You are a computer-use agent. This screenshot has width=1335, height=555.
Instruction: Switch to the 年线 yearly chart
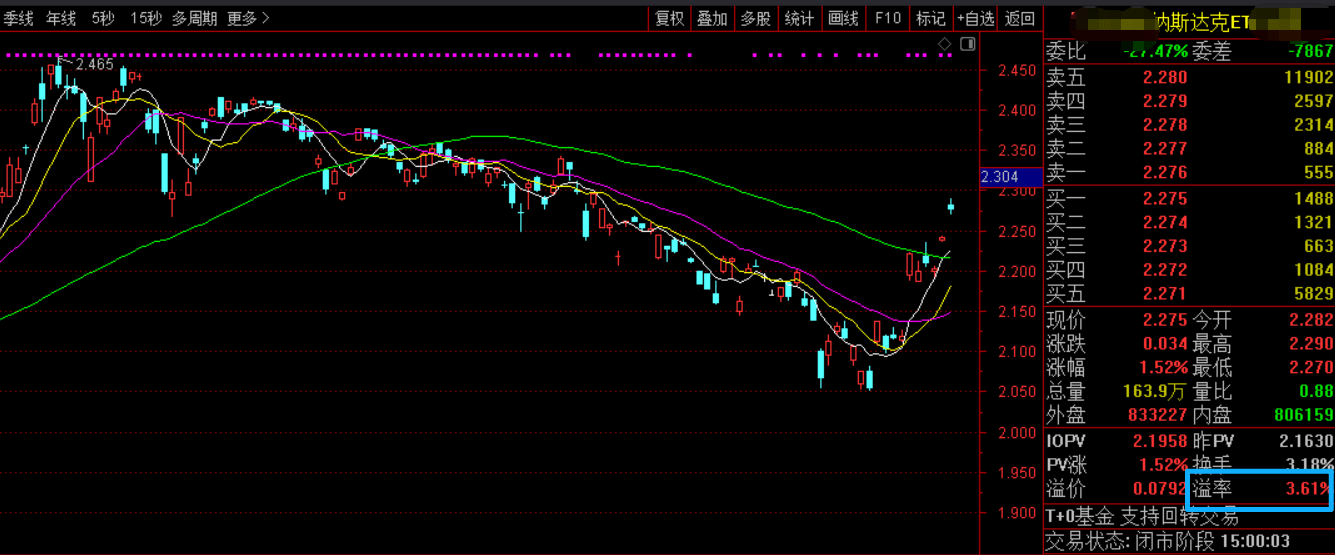click(x=61, y=18)
